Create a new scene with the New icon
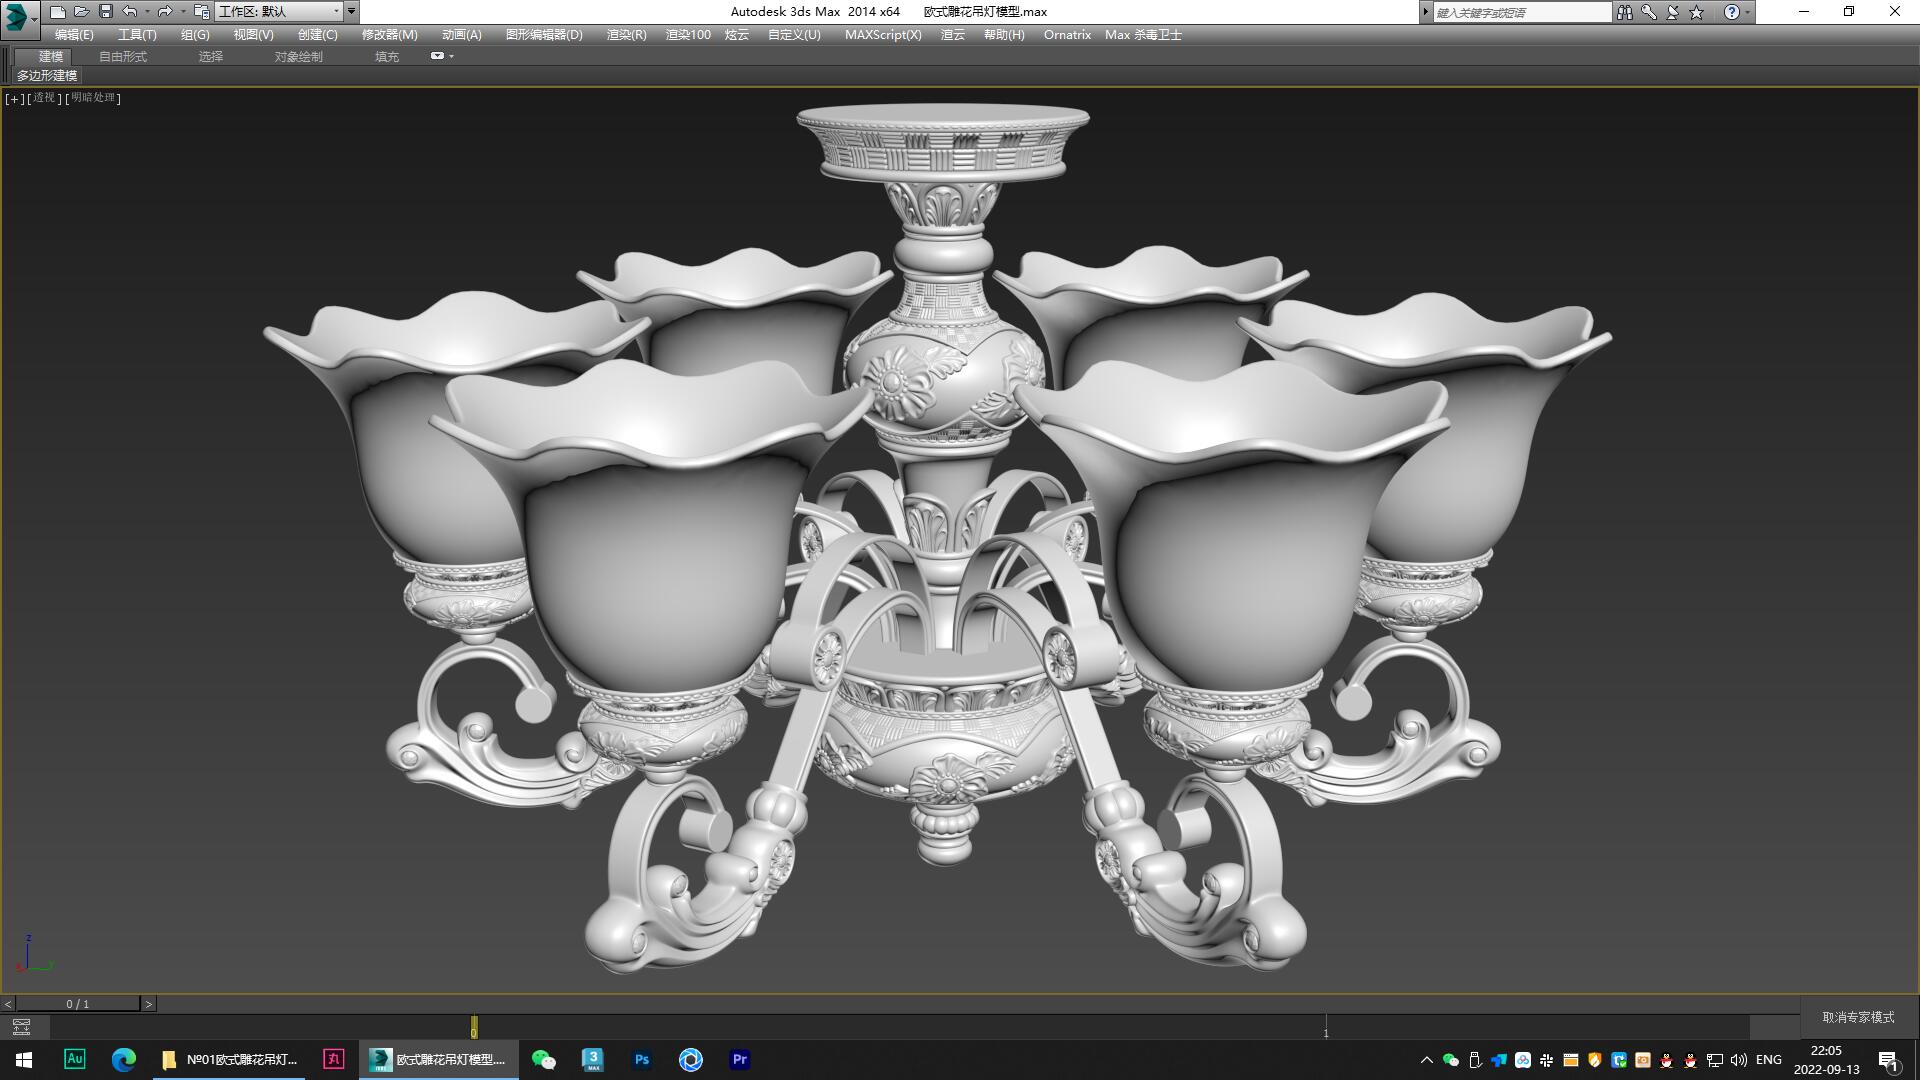Viewport: 1920px width, 1080px height. point(59,11)
